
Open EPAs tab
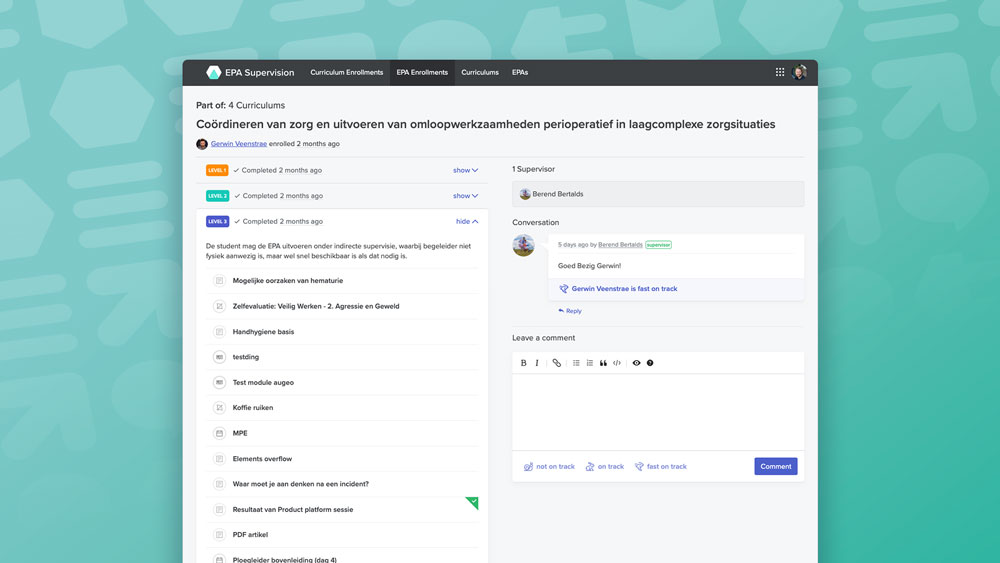pyautogui.click(x=520, y=73)
